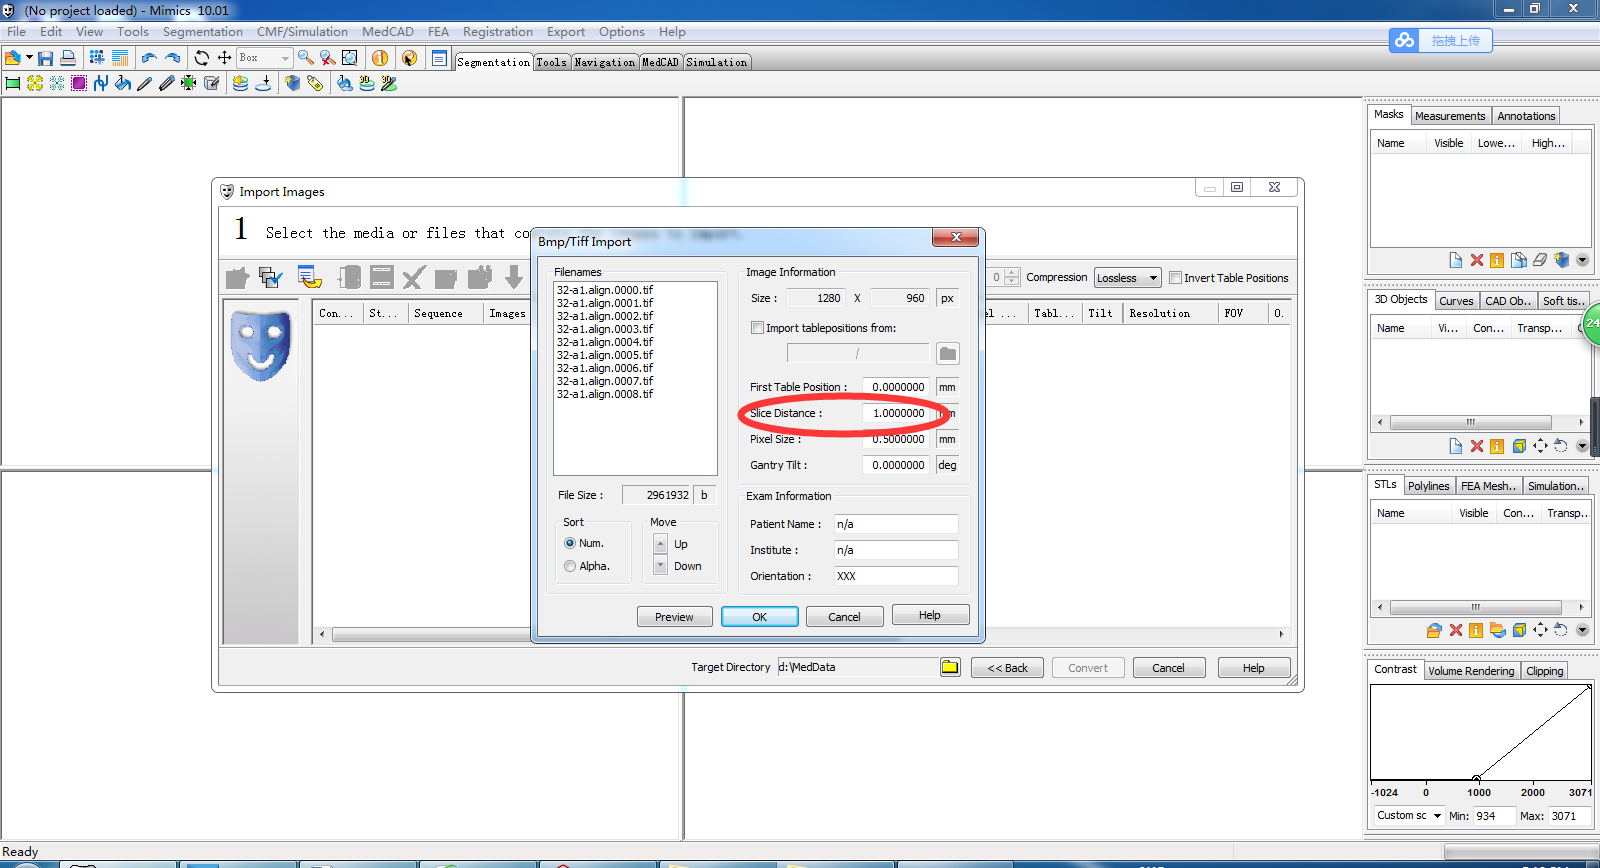This screenshot has width=1600, height=868.
Task: Click the Slice Distance value field
Action: (896, 413)
